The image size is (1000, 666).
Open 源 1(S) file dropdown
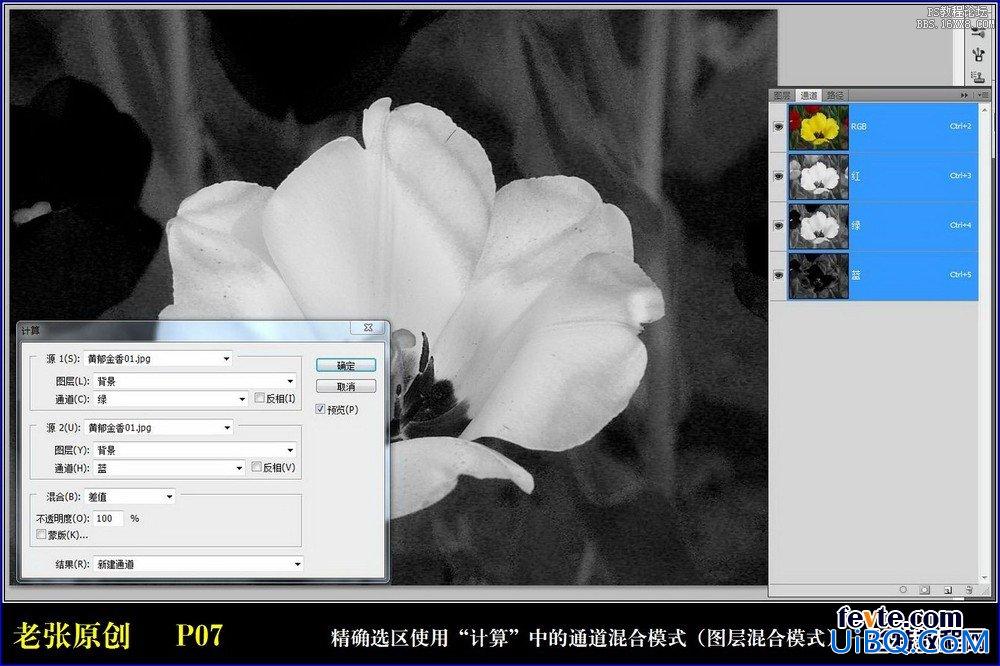click(x=158, y=359)
